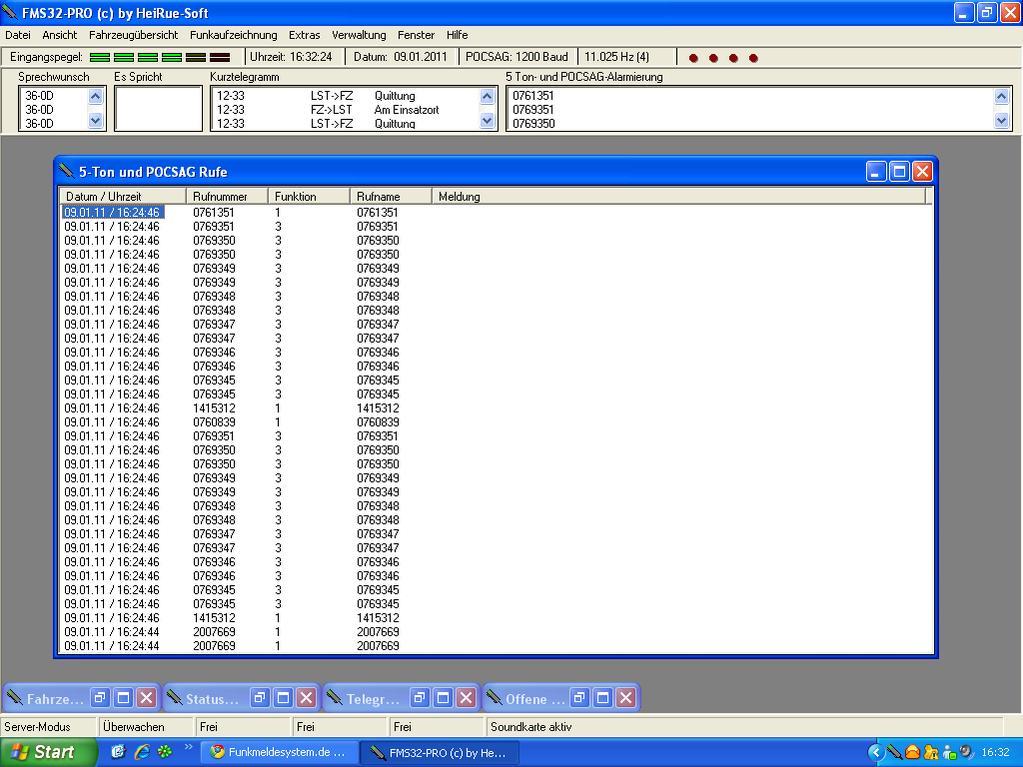
Task: Maximize the minimized Offene... window
Action: pos(602,698)
